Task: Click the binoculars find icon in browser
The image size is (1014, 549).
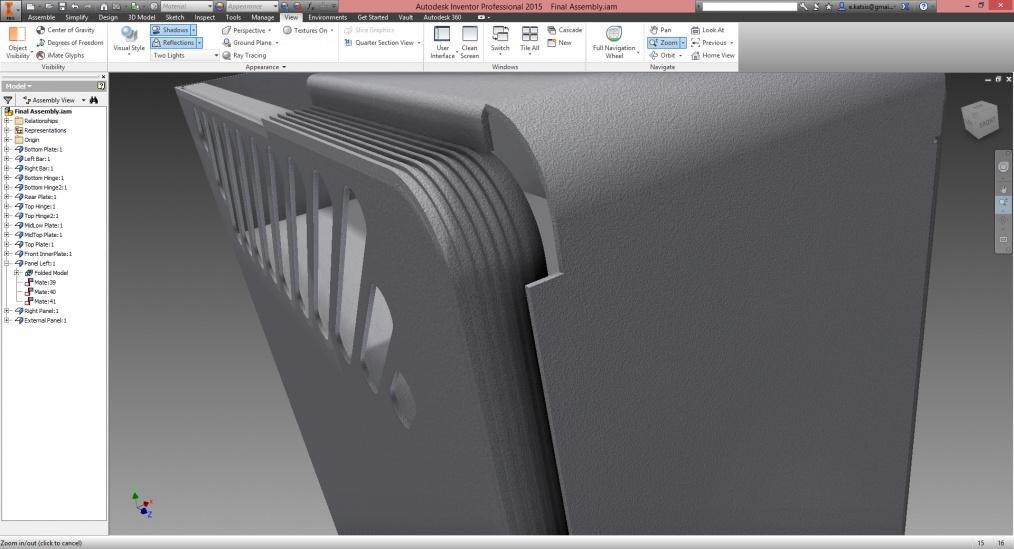Action: pyautogui.click(x=94, y=100)
